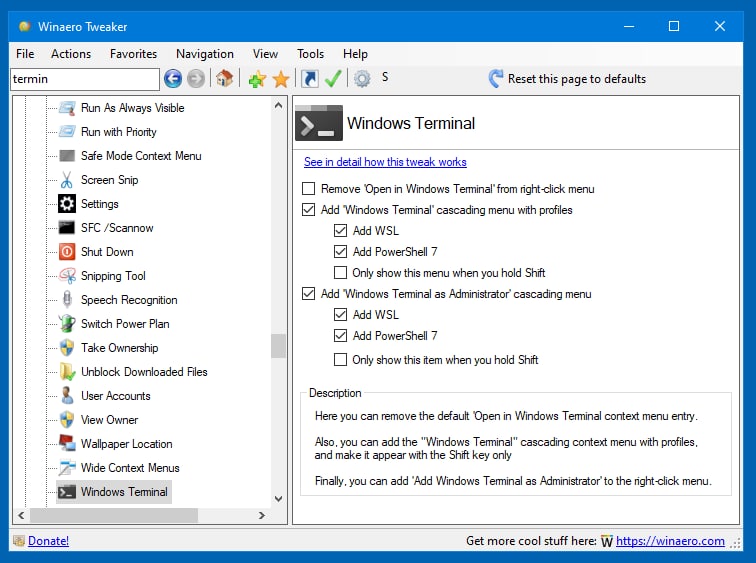Uncheck Add PowerShell 7 under Administrator menu
The height and width of the screenshot is (563, 756).
[x=340, y=335]
